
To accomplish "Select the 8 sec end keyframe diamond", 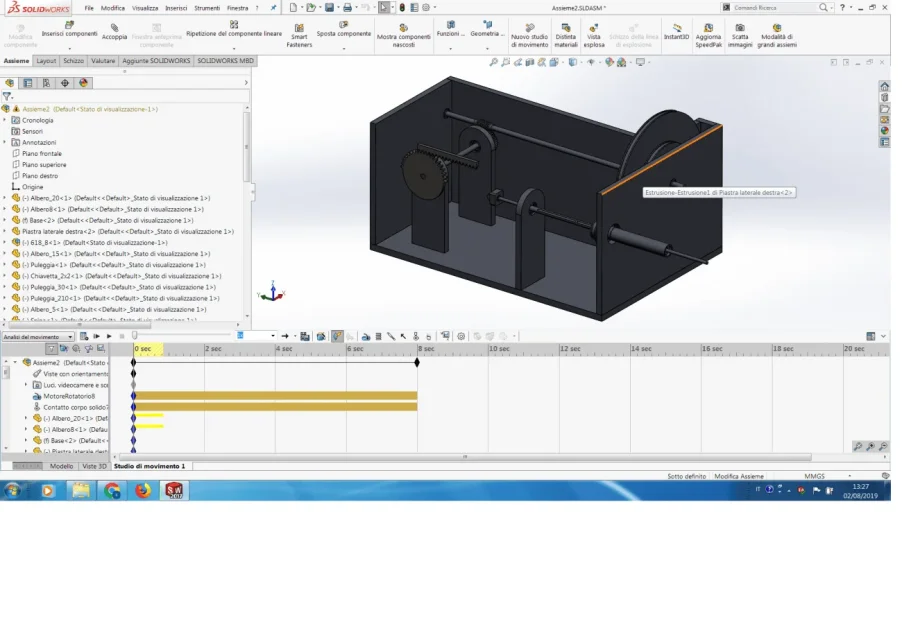I will 417,362.
